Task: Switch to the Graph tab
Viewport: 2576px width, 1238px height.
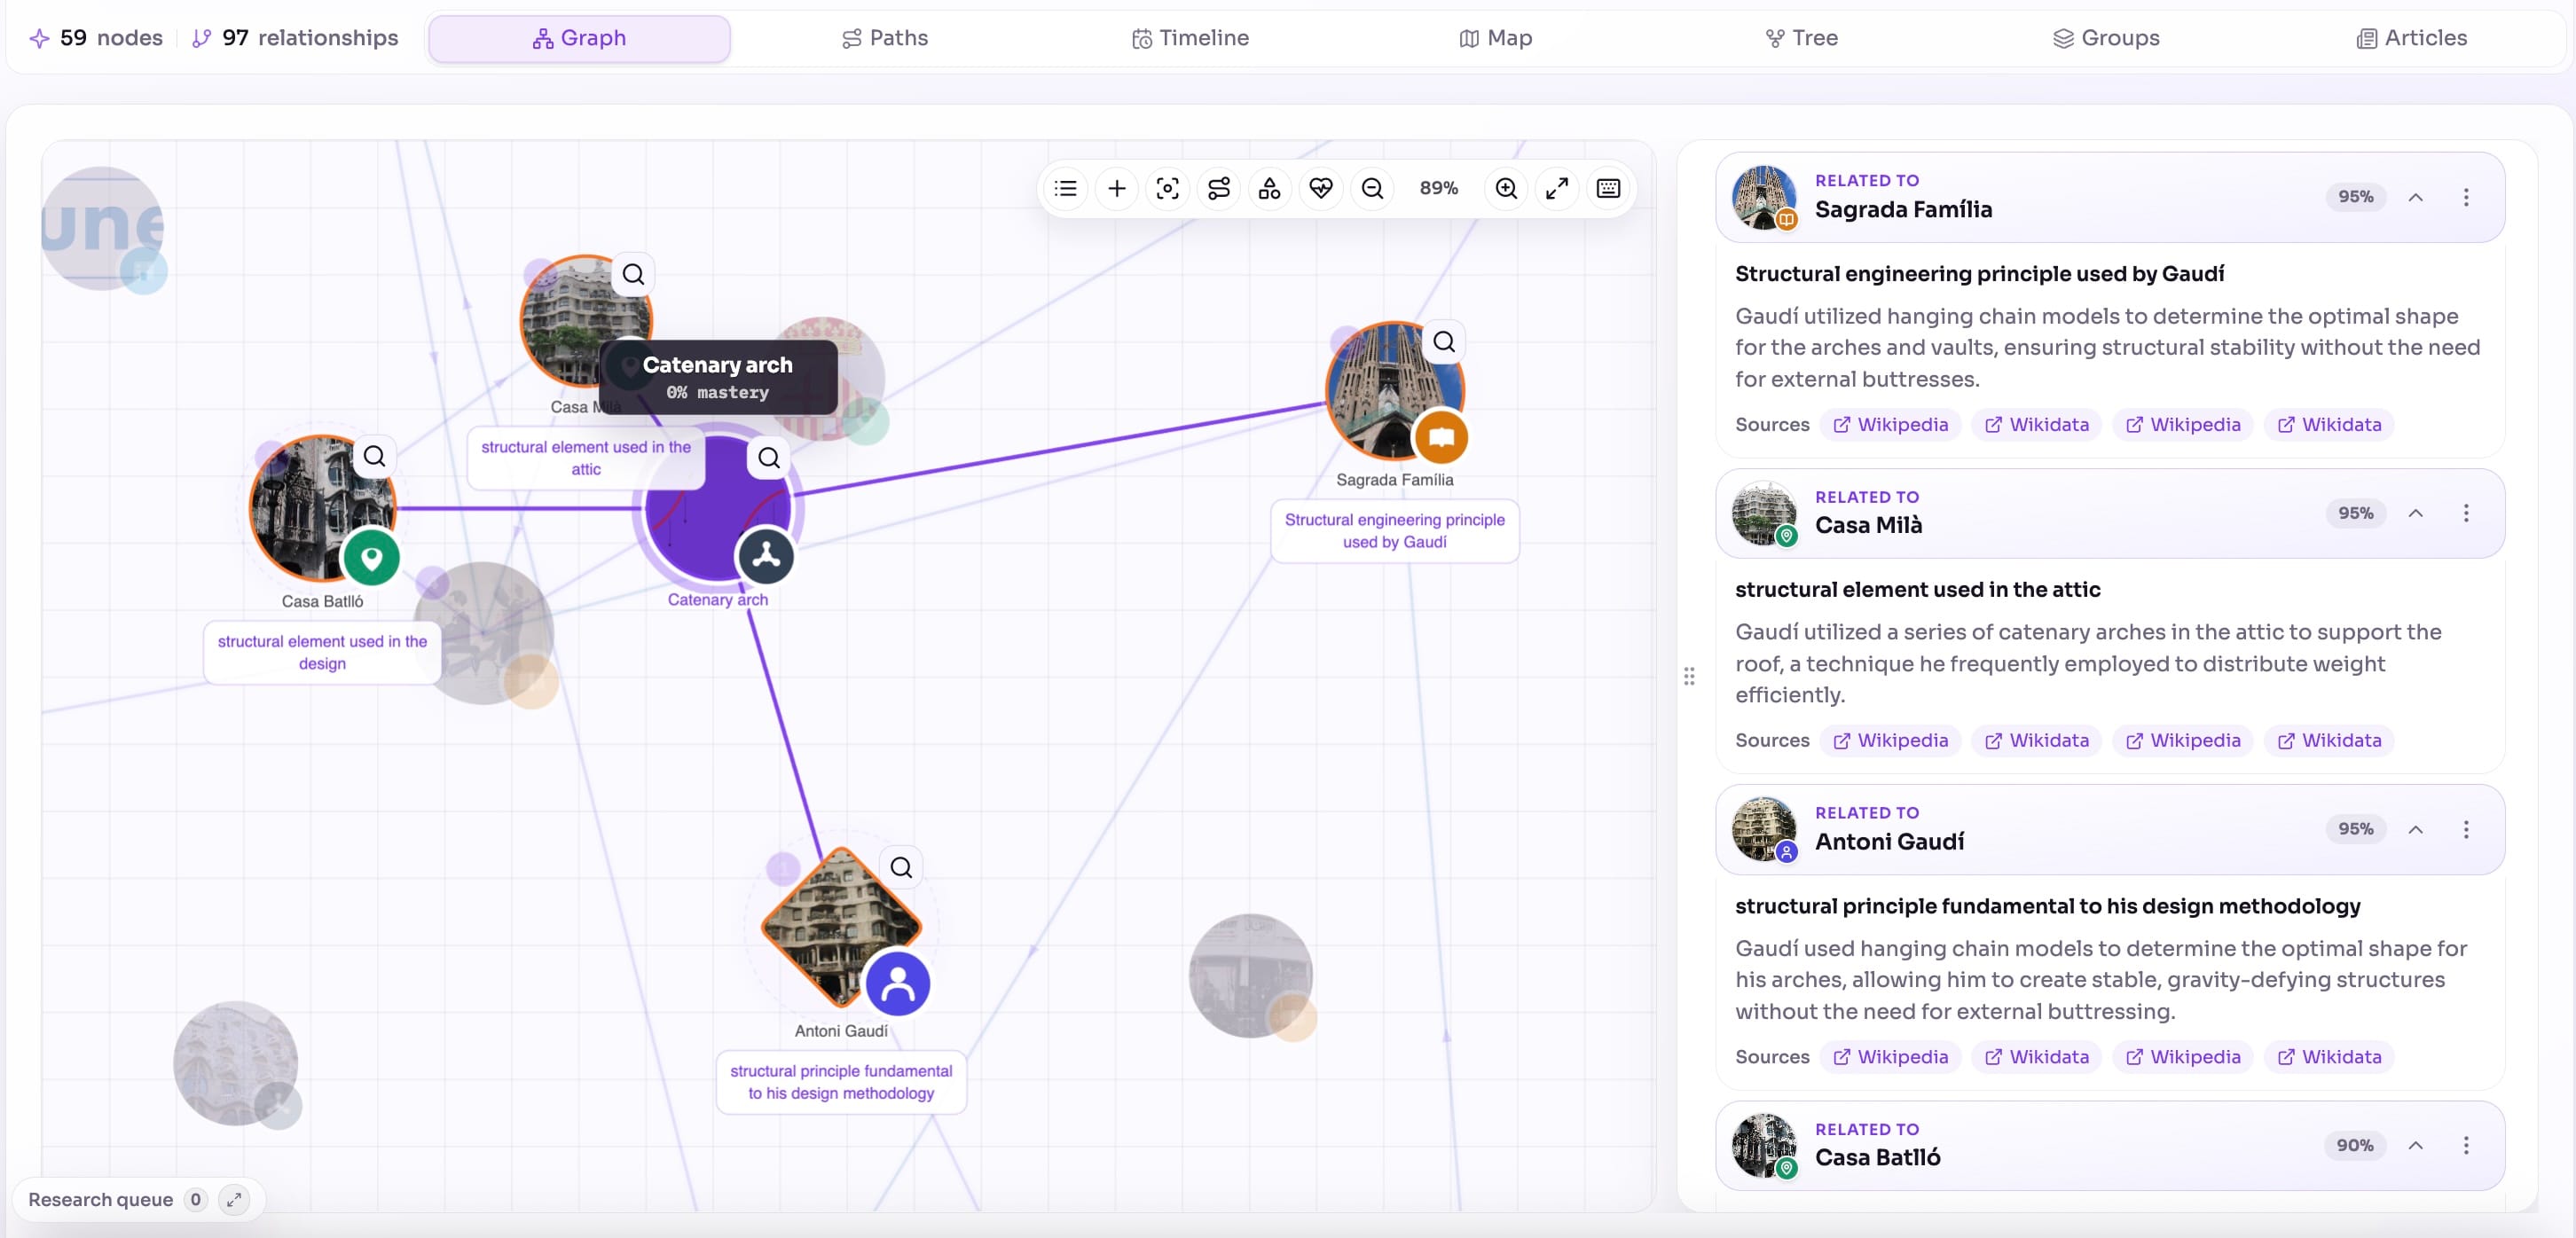Action: pyautogui.click(x=579, y=38)
